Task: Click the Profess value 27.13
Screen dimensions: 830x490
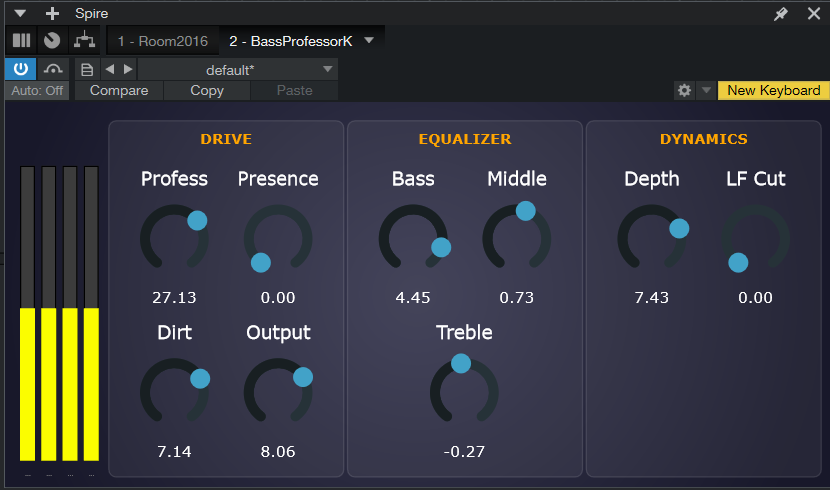Action: pos(174,298)
